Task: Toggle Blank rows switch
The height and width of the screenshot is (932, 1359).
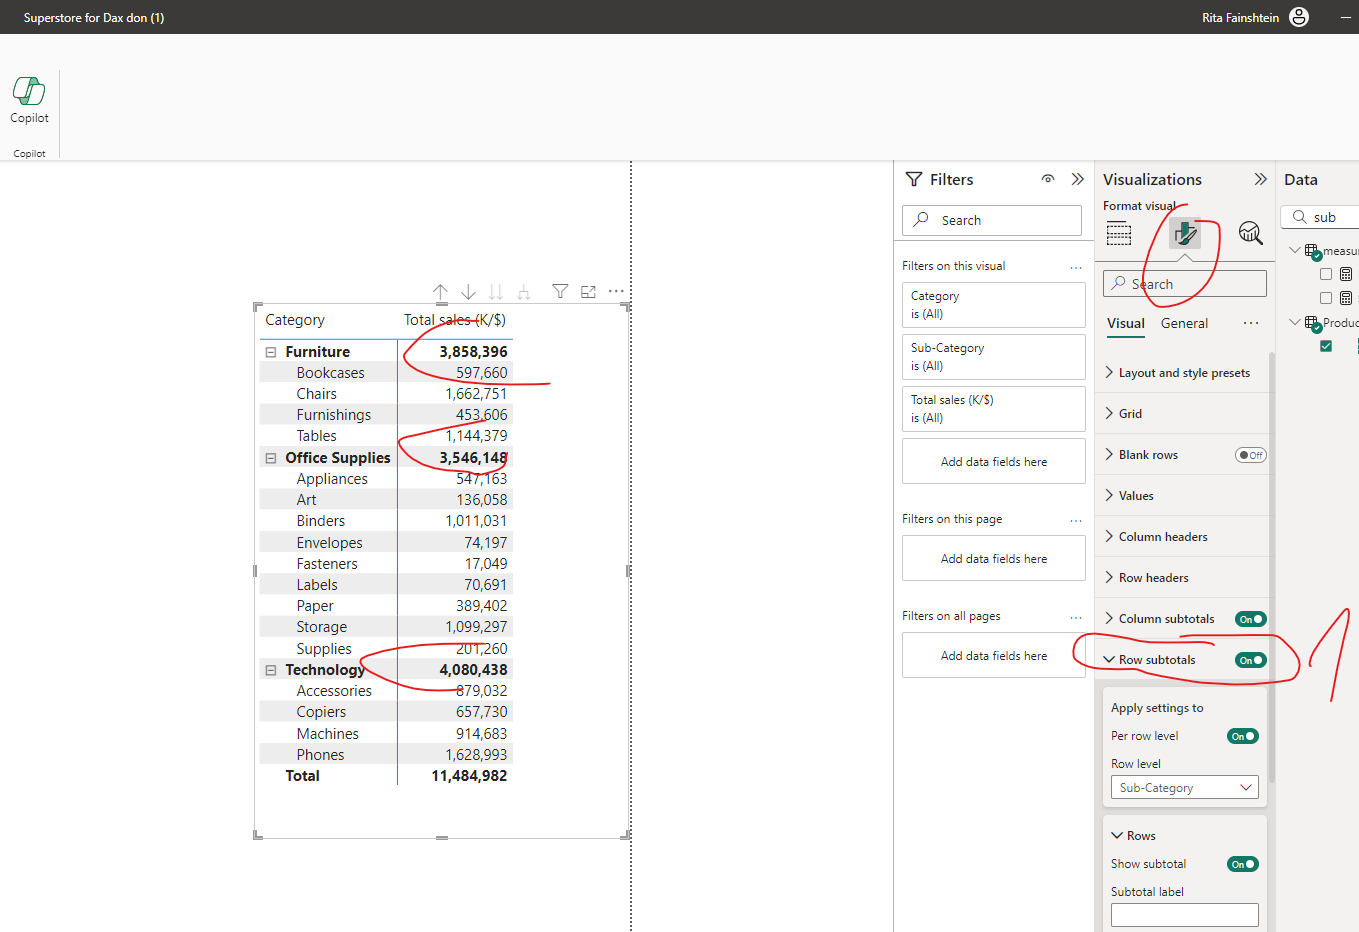Action: (1251, 455)
